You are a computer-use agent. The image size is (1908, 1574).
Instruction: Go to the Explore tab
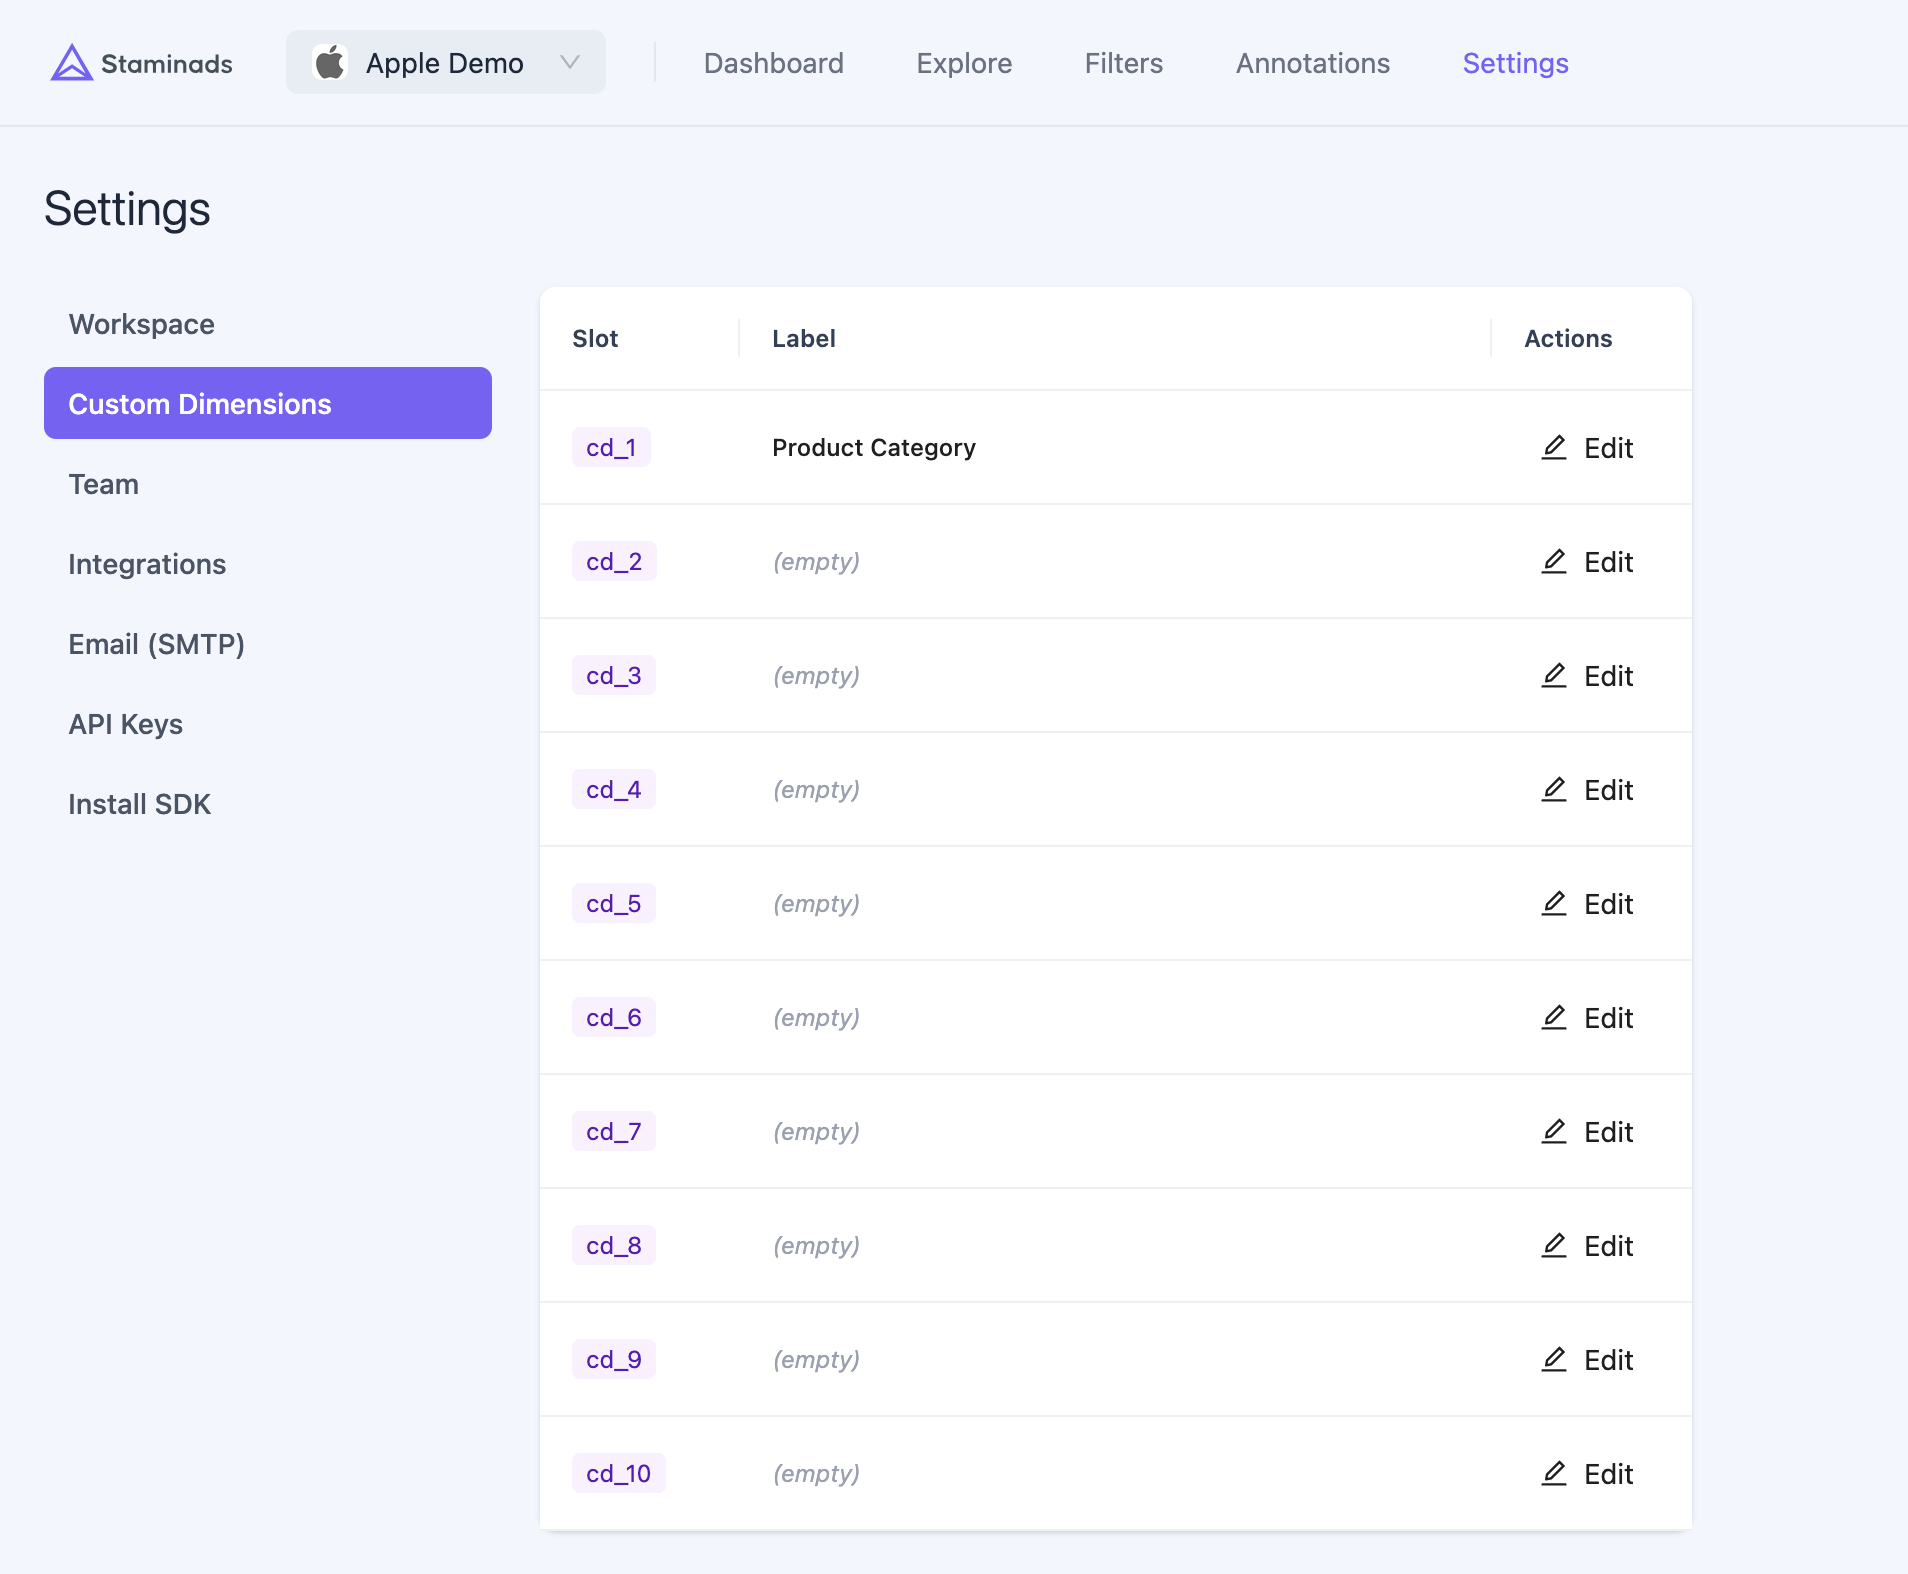click(x=964, y=63)
